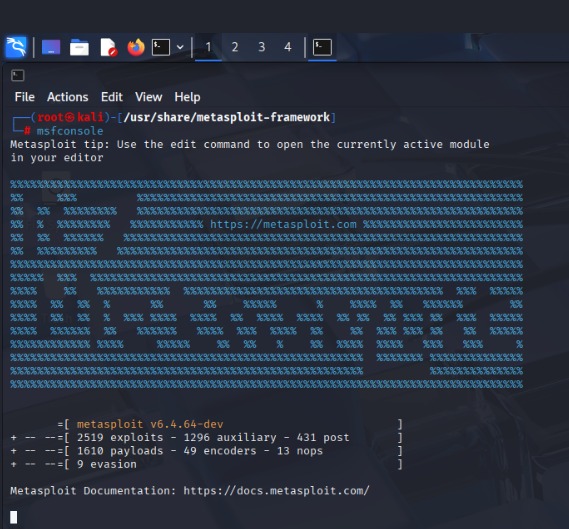Click the metasploit v6.4.64-dev version text

150,424
